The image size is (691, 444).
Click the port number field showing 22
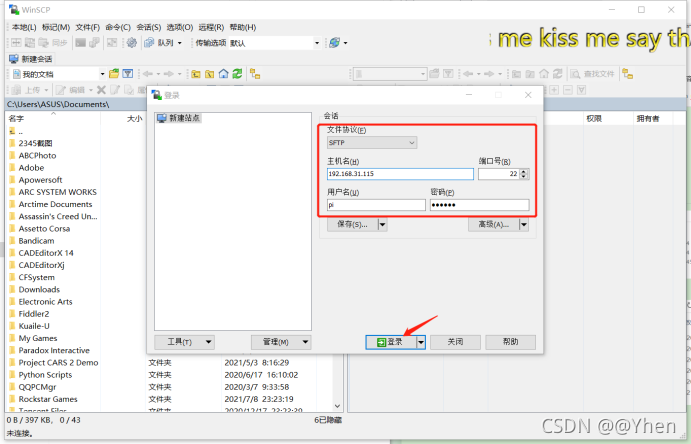(498, 174)
